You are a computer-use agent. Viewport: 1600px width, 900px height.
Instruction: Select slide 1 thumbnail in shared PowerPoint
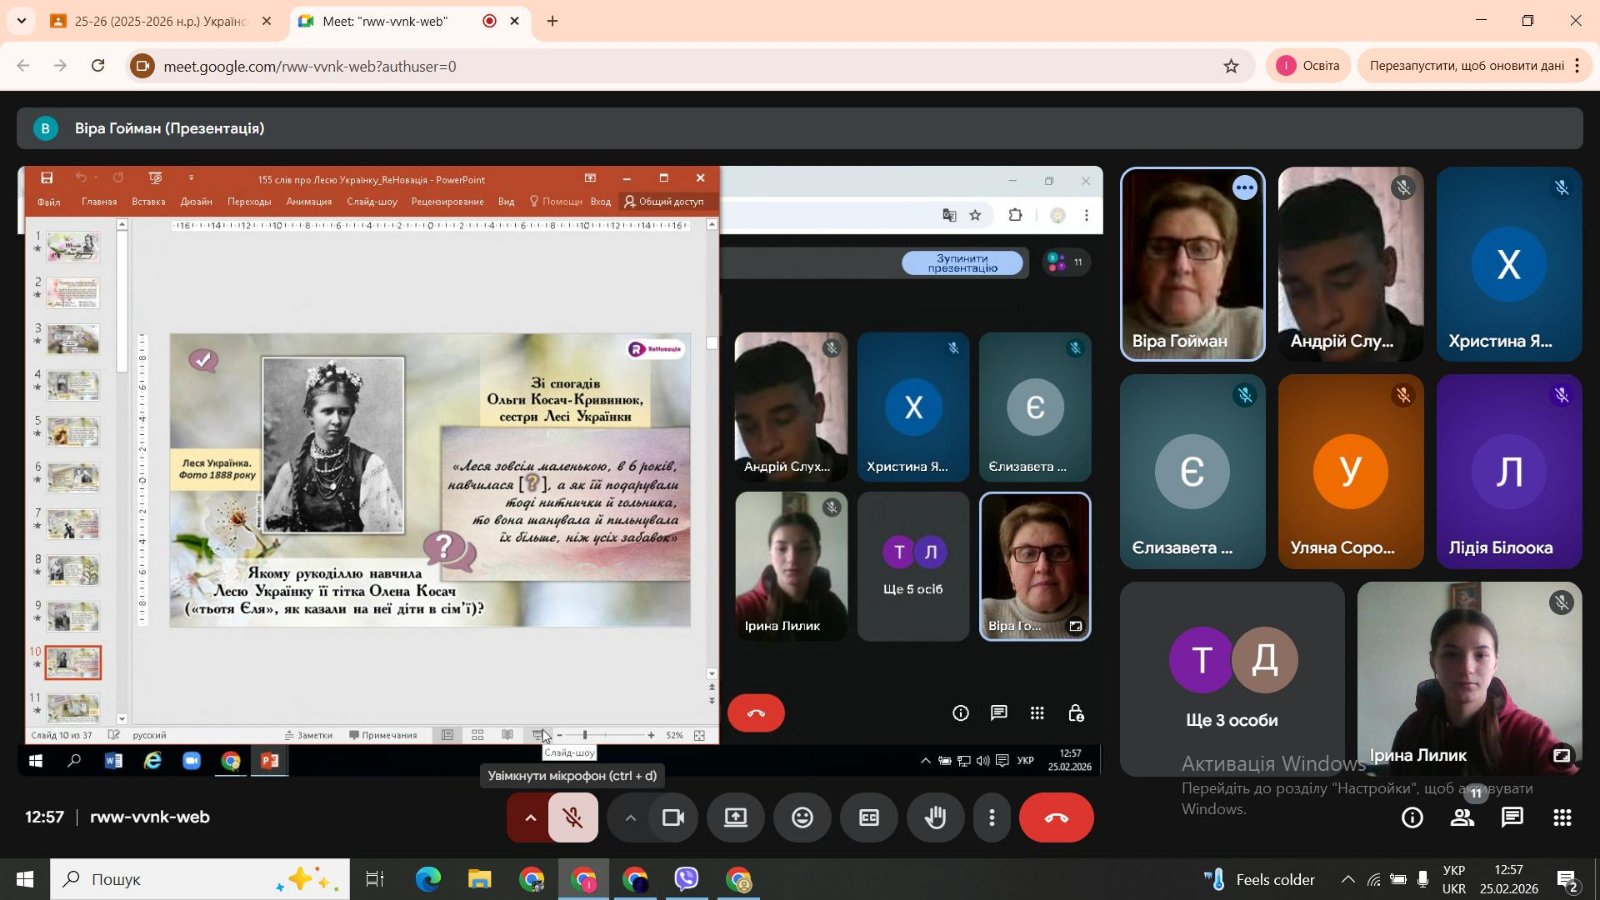click(x=73, y=247)
